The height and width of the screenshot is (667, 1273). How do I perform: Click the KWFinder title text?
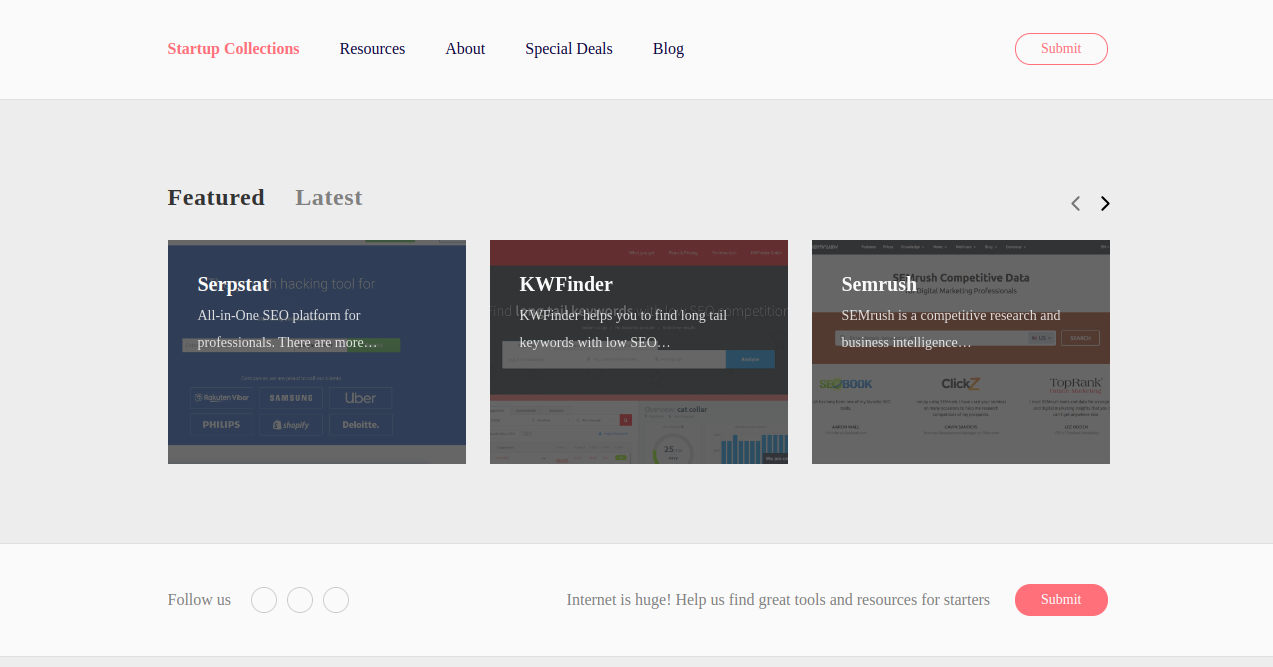566,284
